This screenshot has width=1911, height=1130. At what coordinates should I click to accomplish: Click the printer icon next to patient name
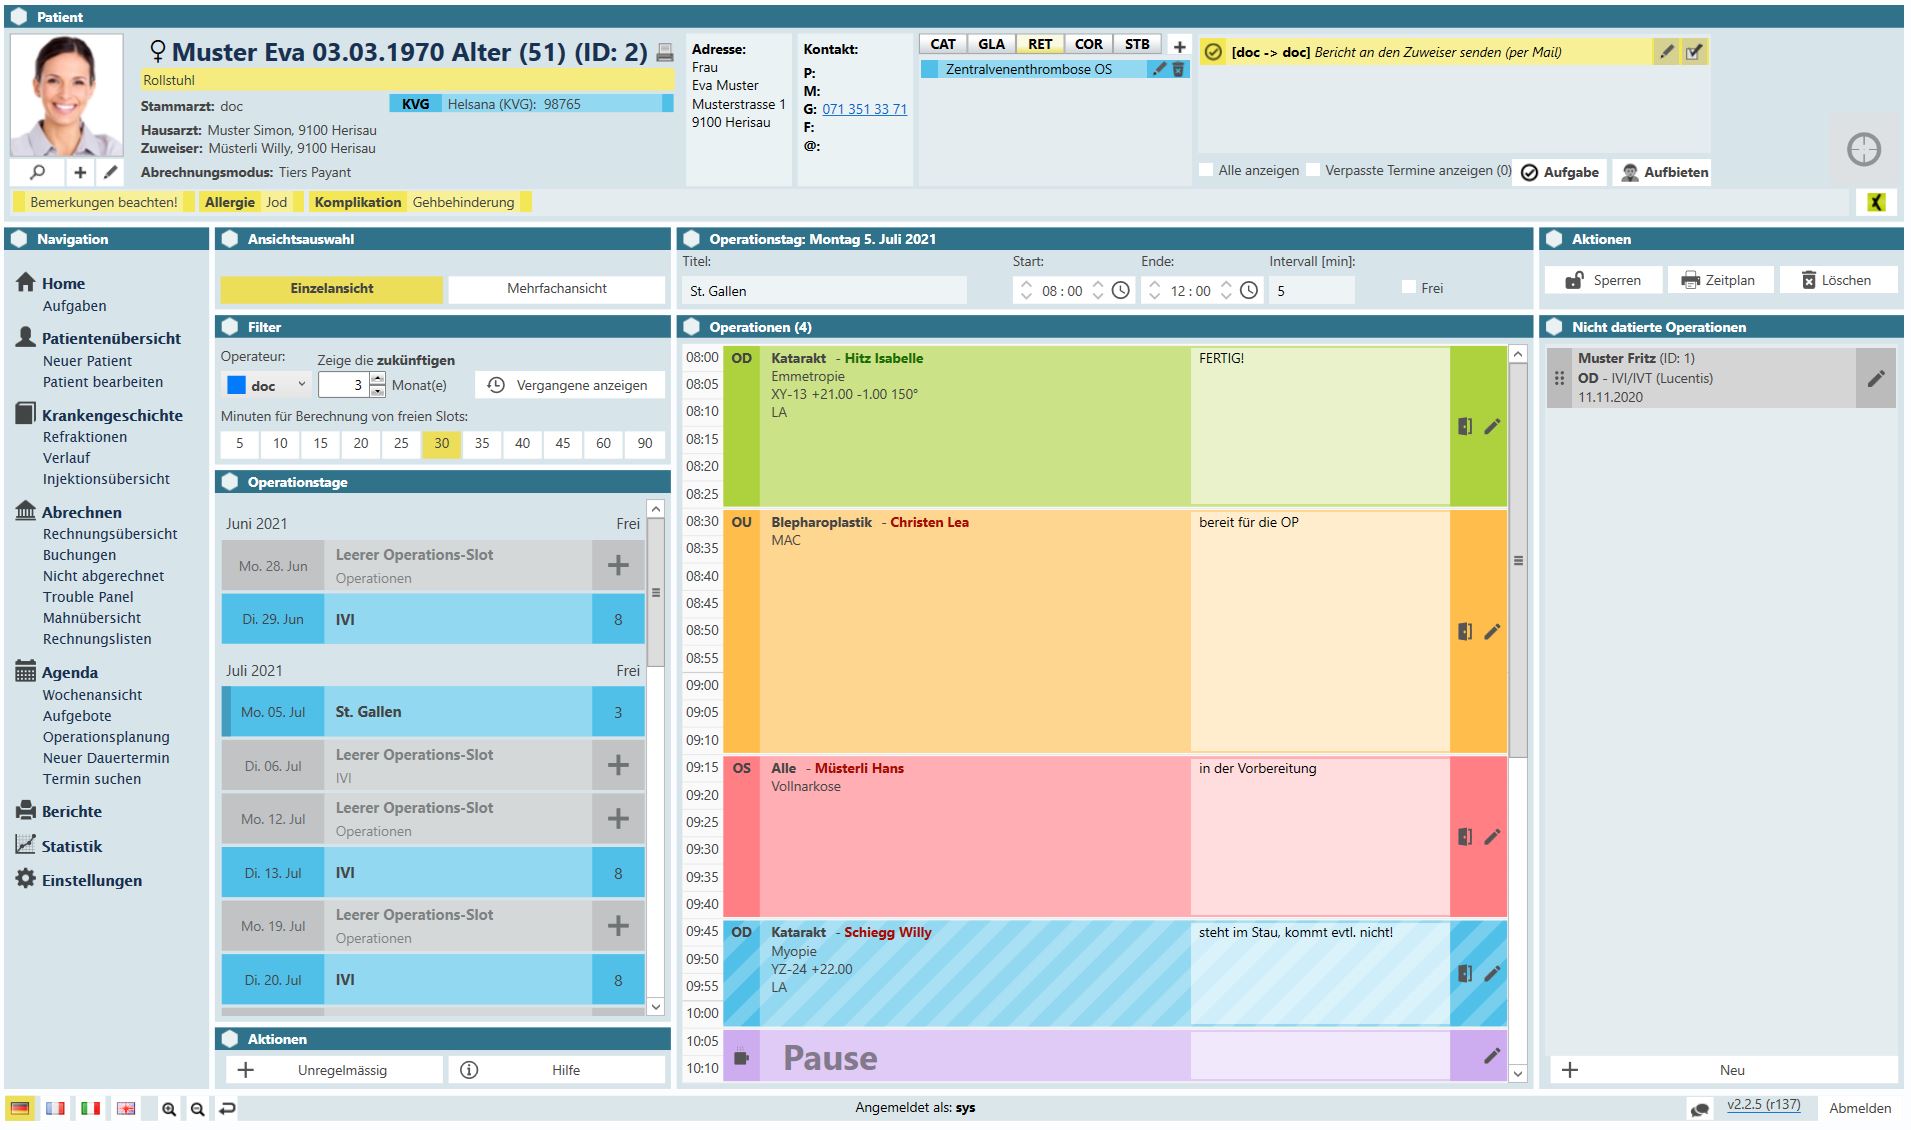pos(665,53)
